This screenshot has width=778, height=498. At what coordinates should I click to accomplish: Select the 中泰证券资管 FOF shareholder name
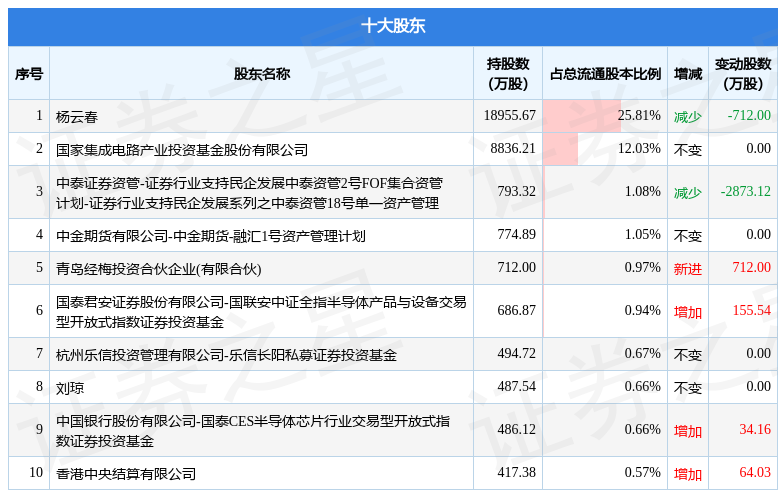[x=249, y=193]
